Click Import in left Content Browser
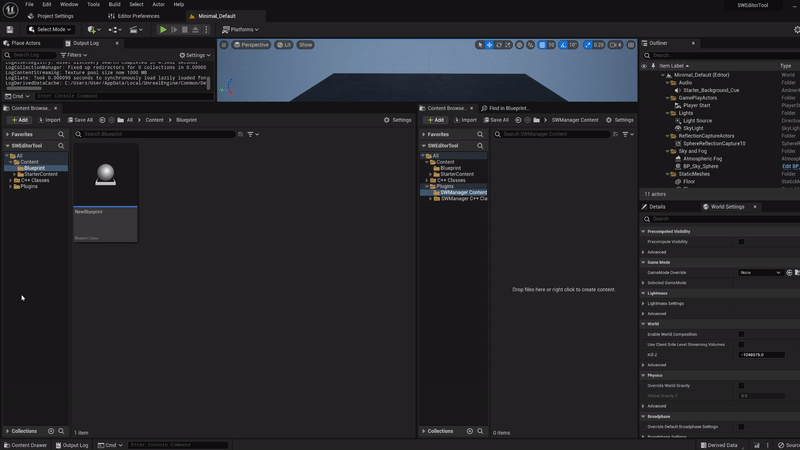Viewport: 800px width, 450px height. [x=49, y=120]
